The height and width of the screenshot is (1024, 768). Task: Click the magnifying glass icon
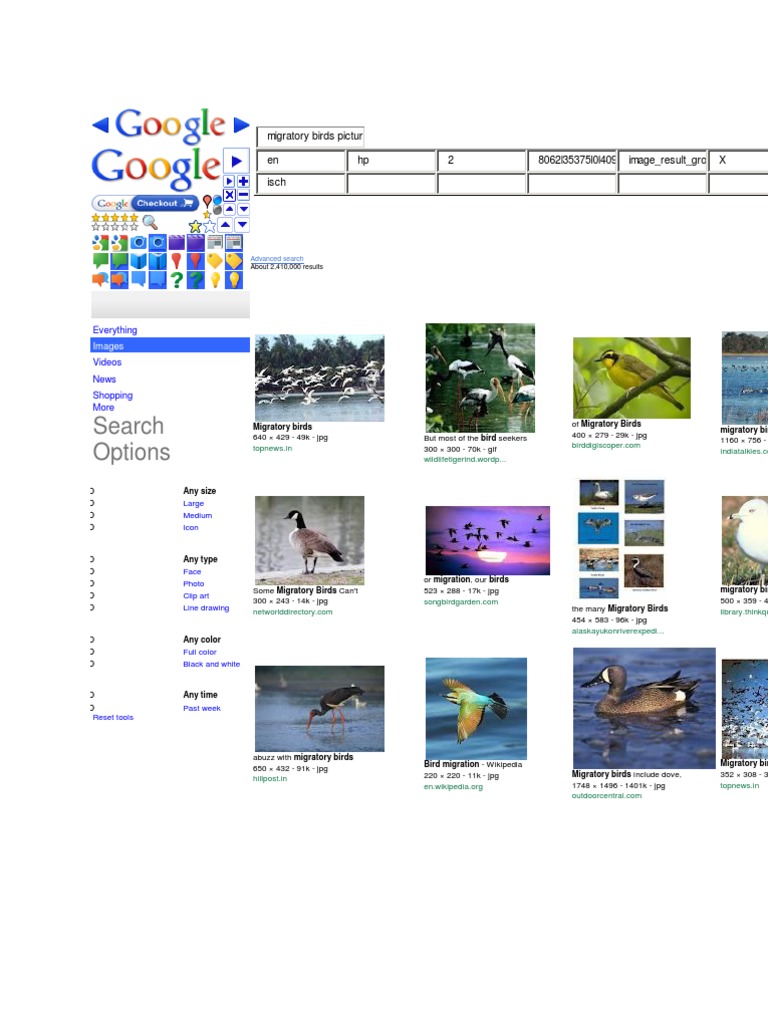[x=150, y=223]
